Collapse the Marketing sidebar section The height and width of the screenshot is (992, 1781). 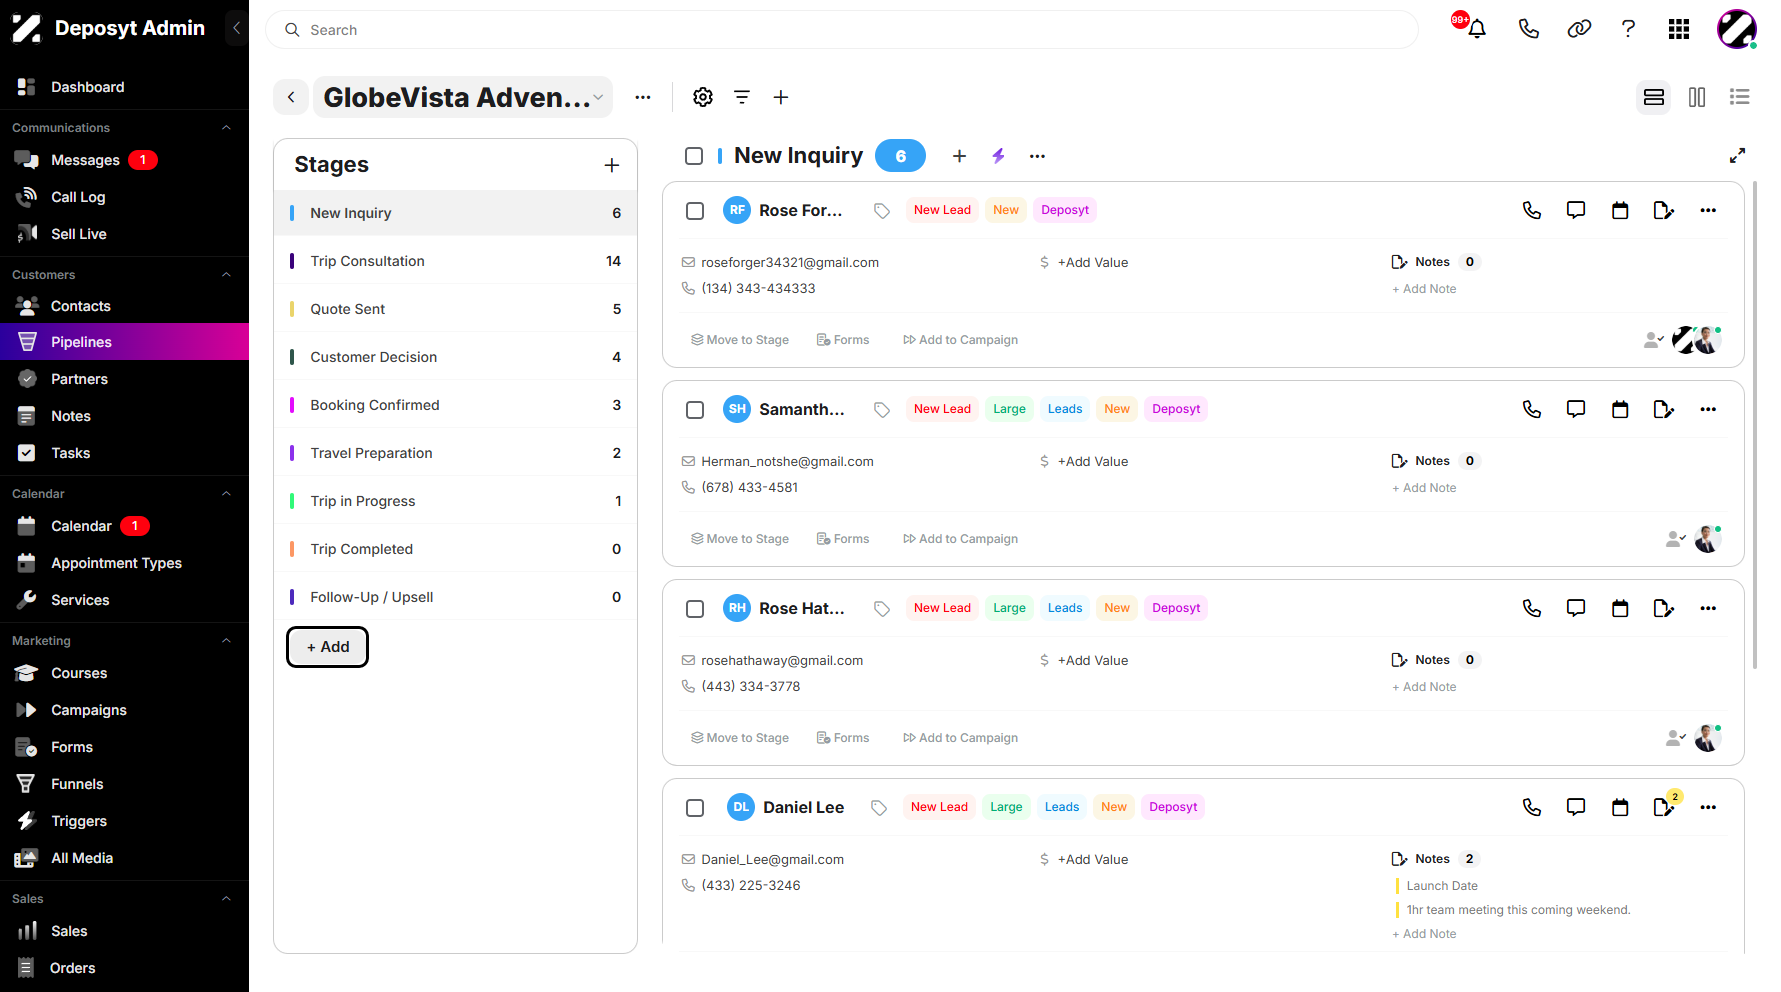pos(226,641)
